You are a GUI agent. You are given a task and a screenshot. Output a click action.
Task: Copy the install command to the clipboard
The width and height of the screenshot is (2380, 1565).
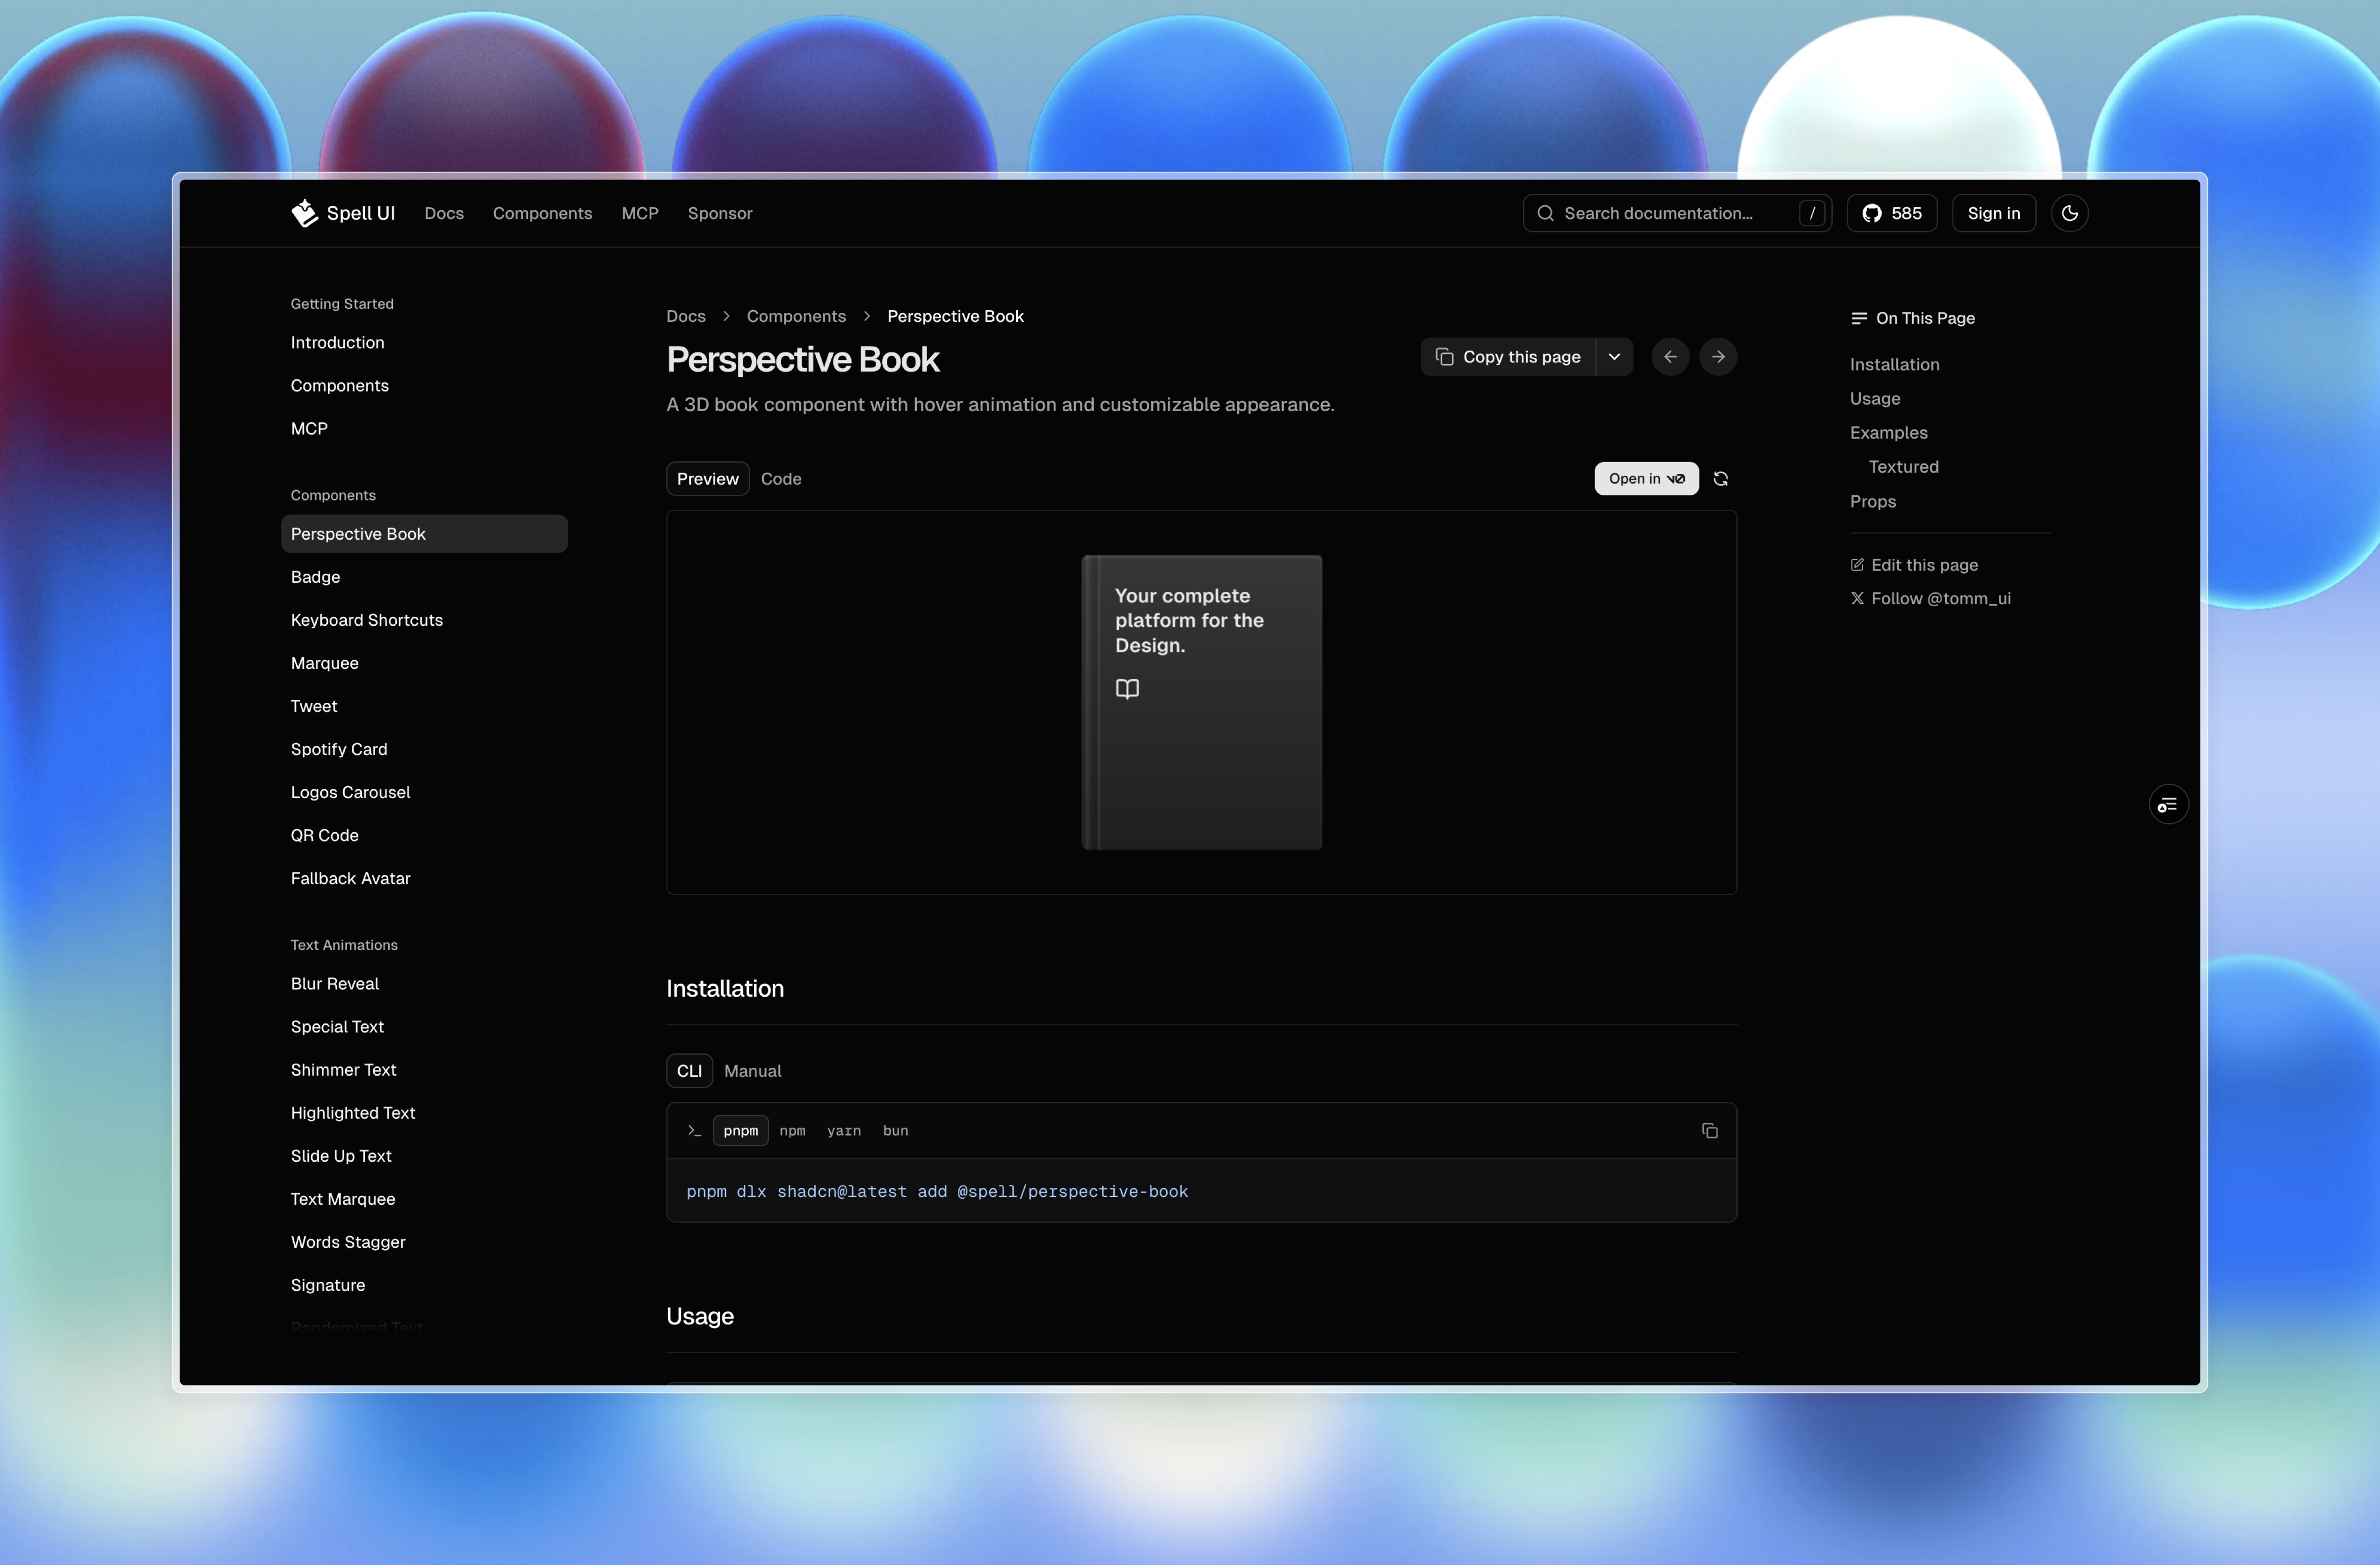(1710, 1131)
